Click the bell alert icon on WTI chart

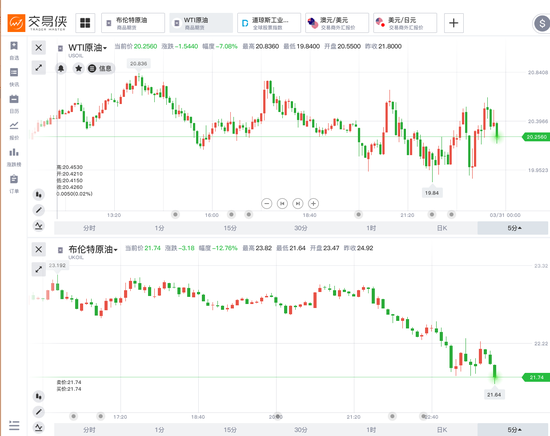click(61, 68)
